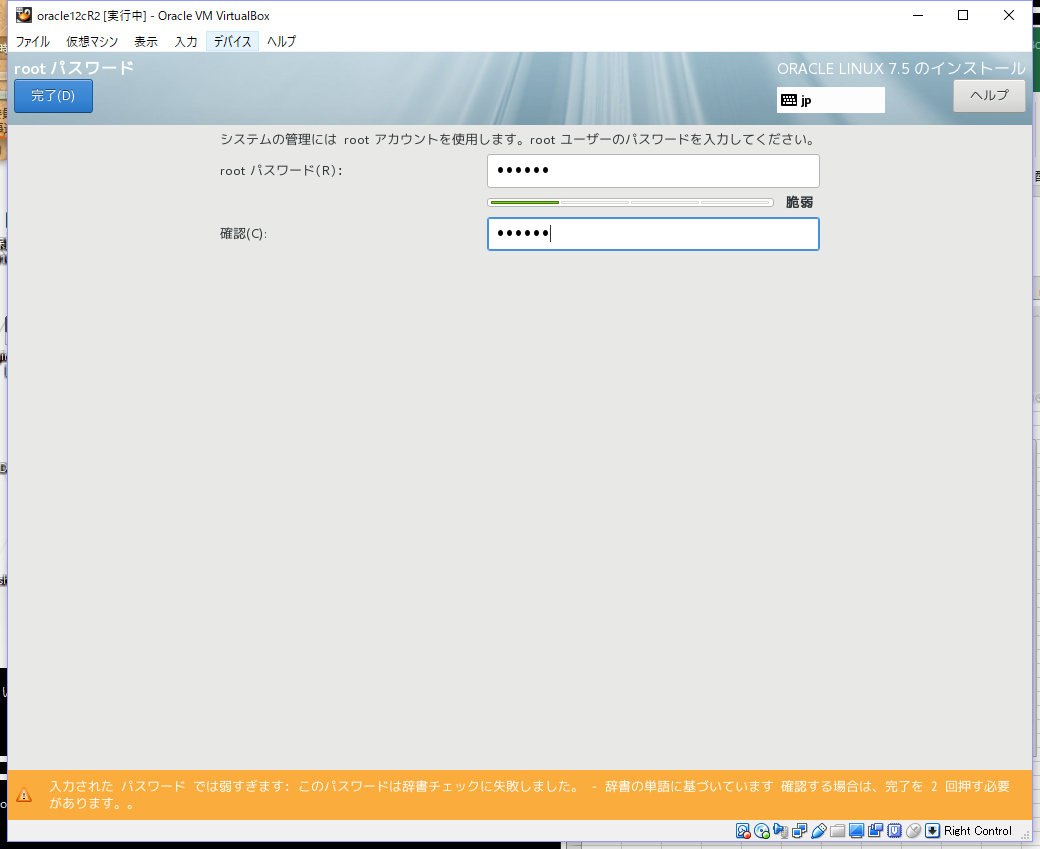Click the host key icon beside Right Control
The width and height of the screenshot is (1040, 849).
tap(932, 831)
